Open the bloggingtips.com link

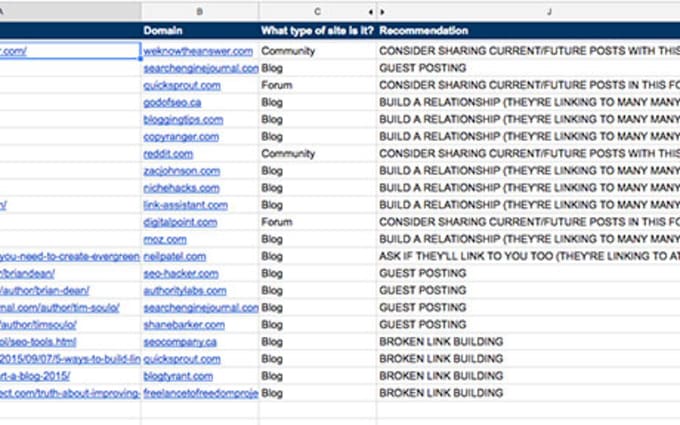coord(183,120)
